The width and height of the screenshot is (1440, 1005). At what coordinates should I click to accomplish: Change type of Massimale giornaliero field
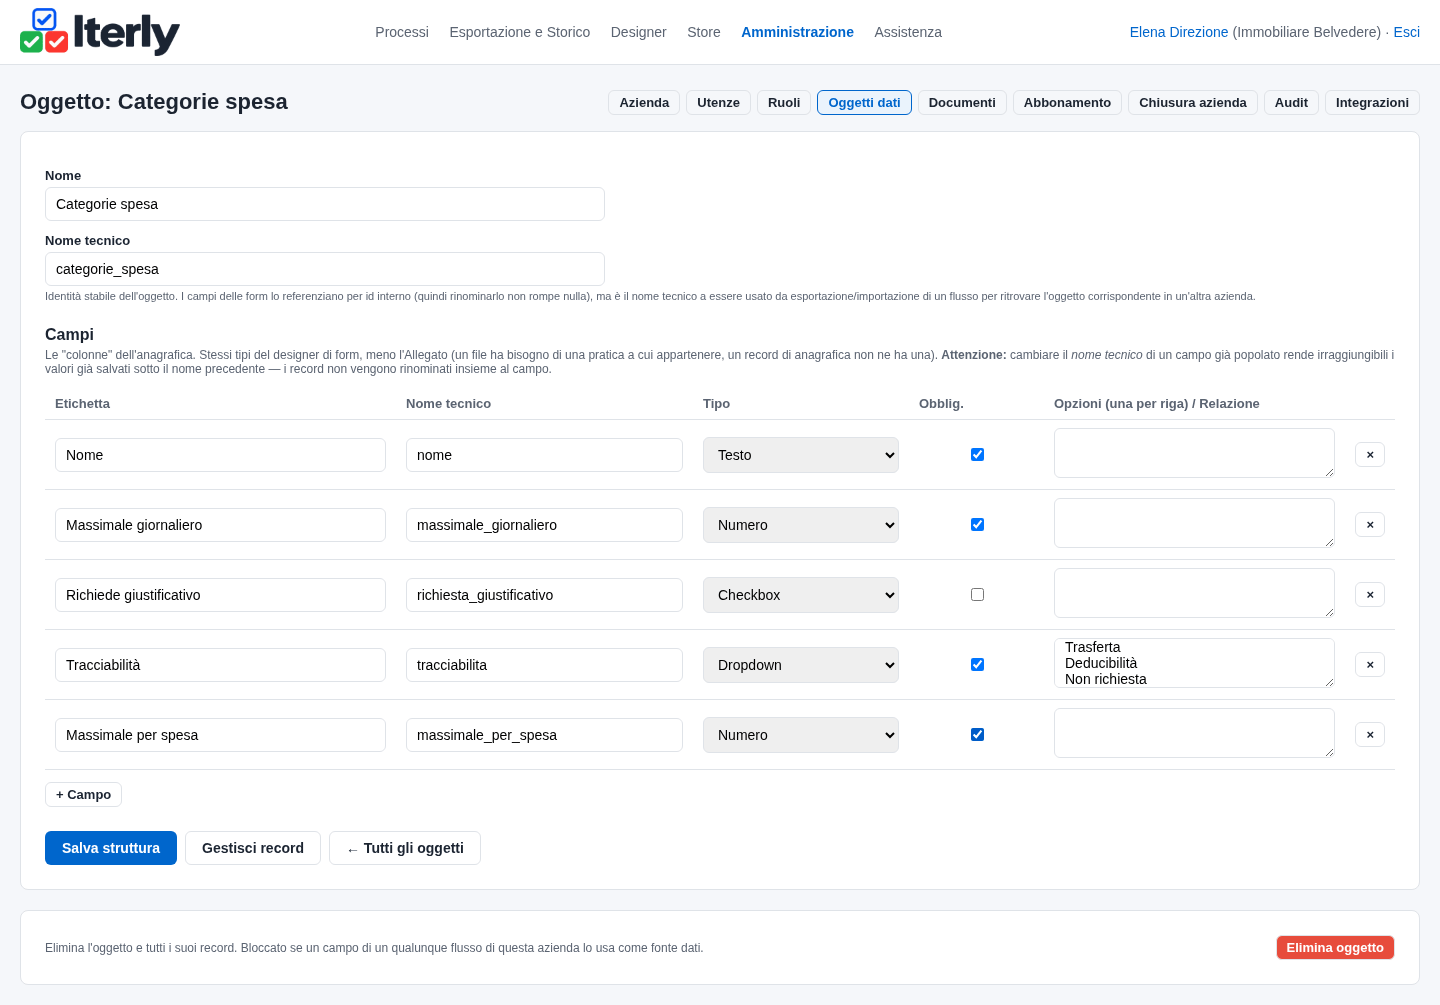(801, 525)
